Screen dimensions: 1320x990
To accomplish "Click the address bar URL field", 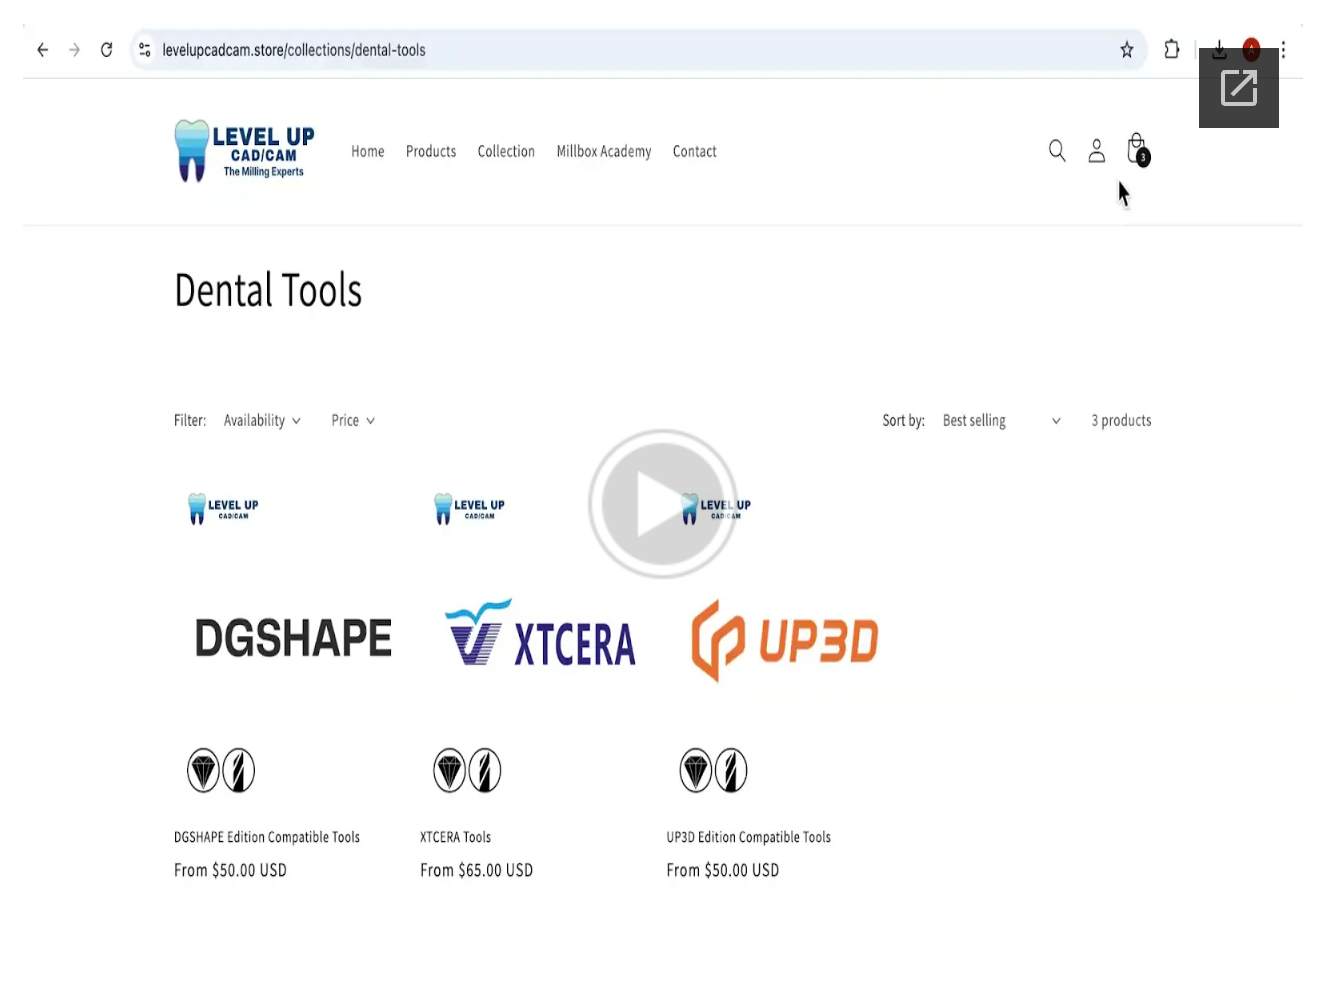I will pos(637,50).
